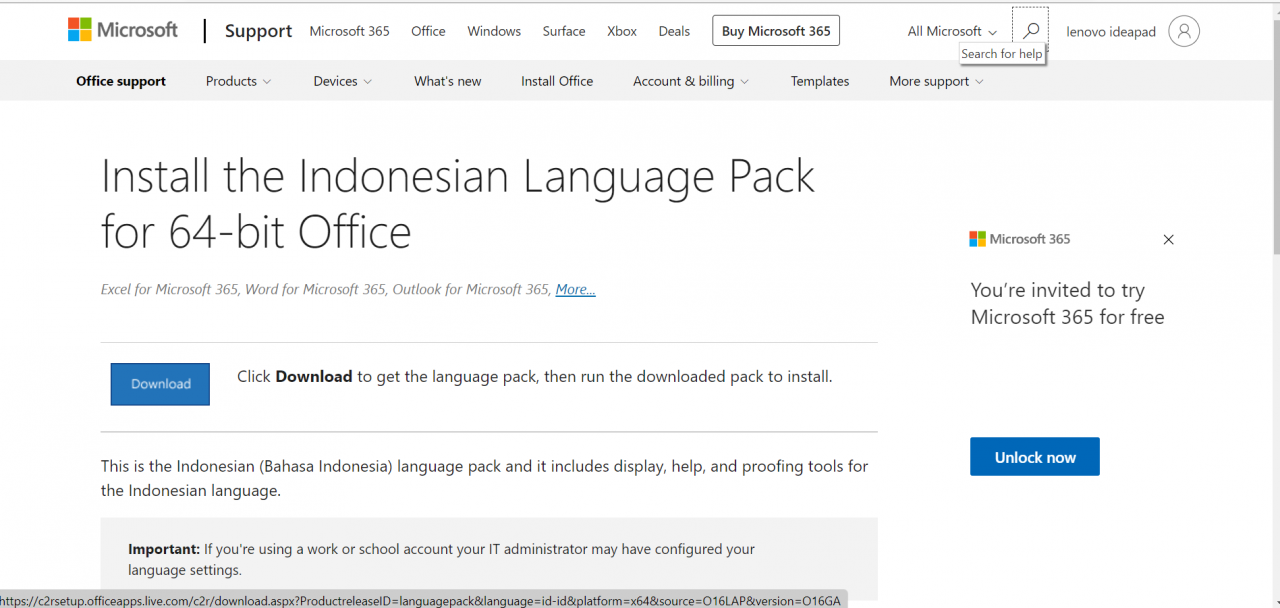Screen dimensions: 1280x608
Task: Open the Xbox header link
Action: click(x=622, y=31)
